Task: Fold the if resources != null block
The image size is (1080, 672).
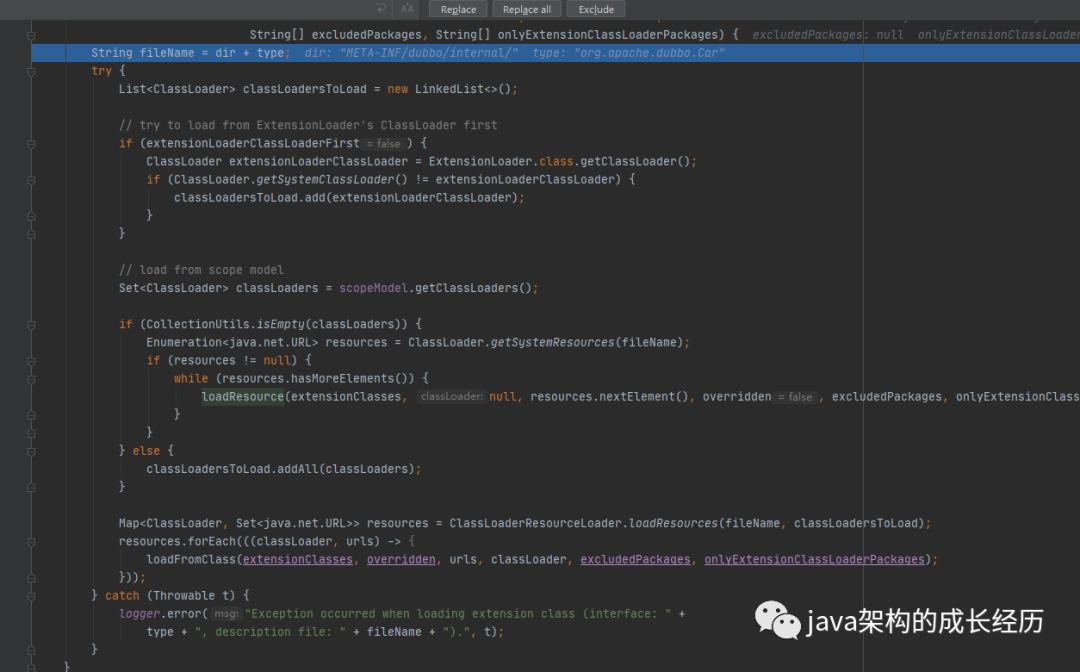Action: 31,361
